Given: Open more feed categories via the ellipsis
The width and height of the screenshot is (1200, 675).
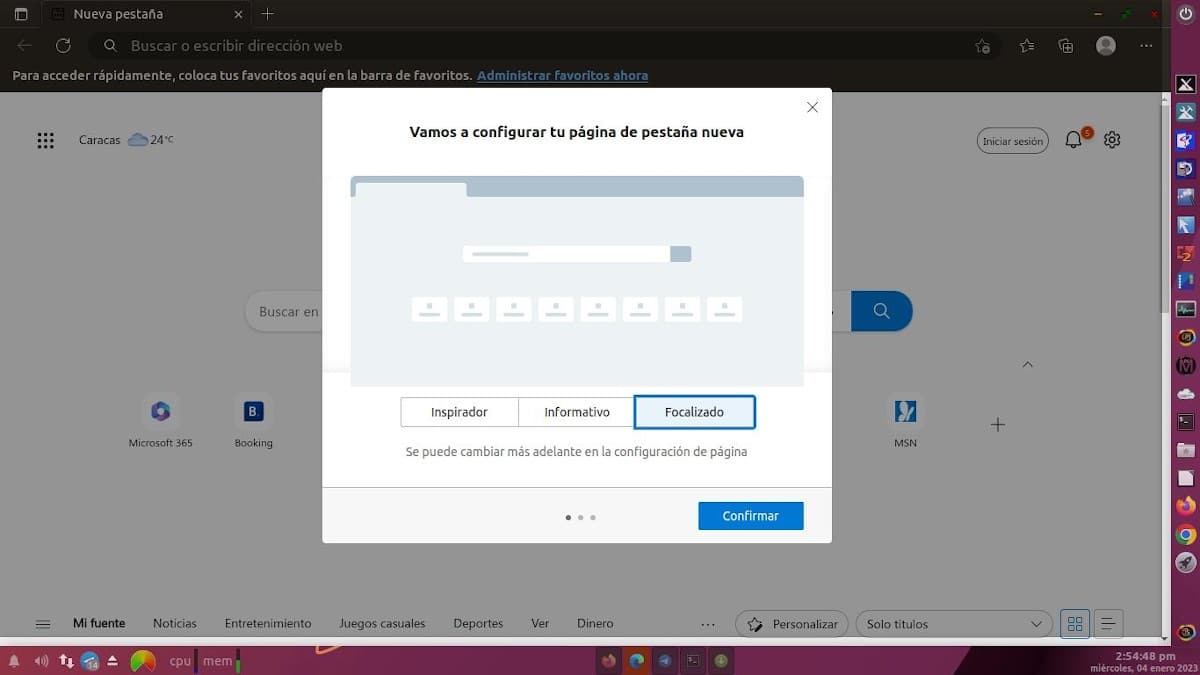Looking at the screenshot, I should (x=708, y=623).
